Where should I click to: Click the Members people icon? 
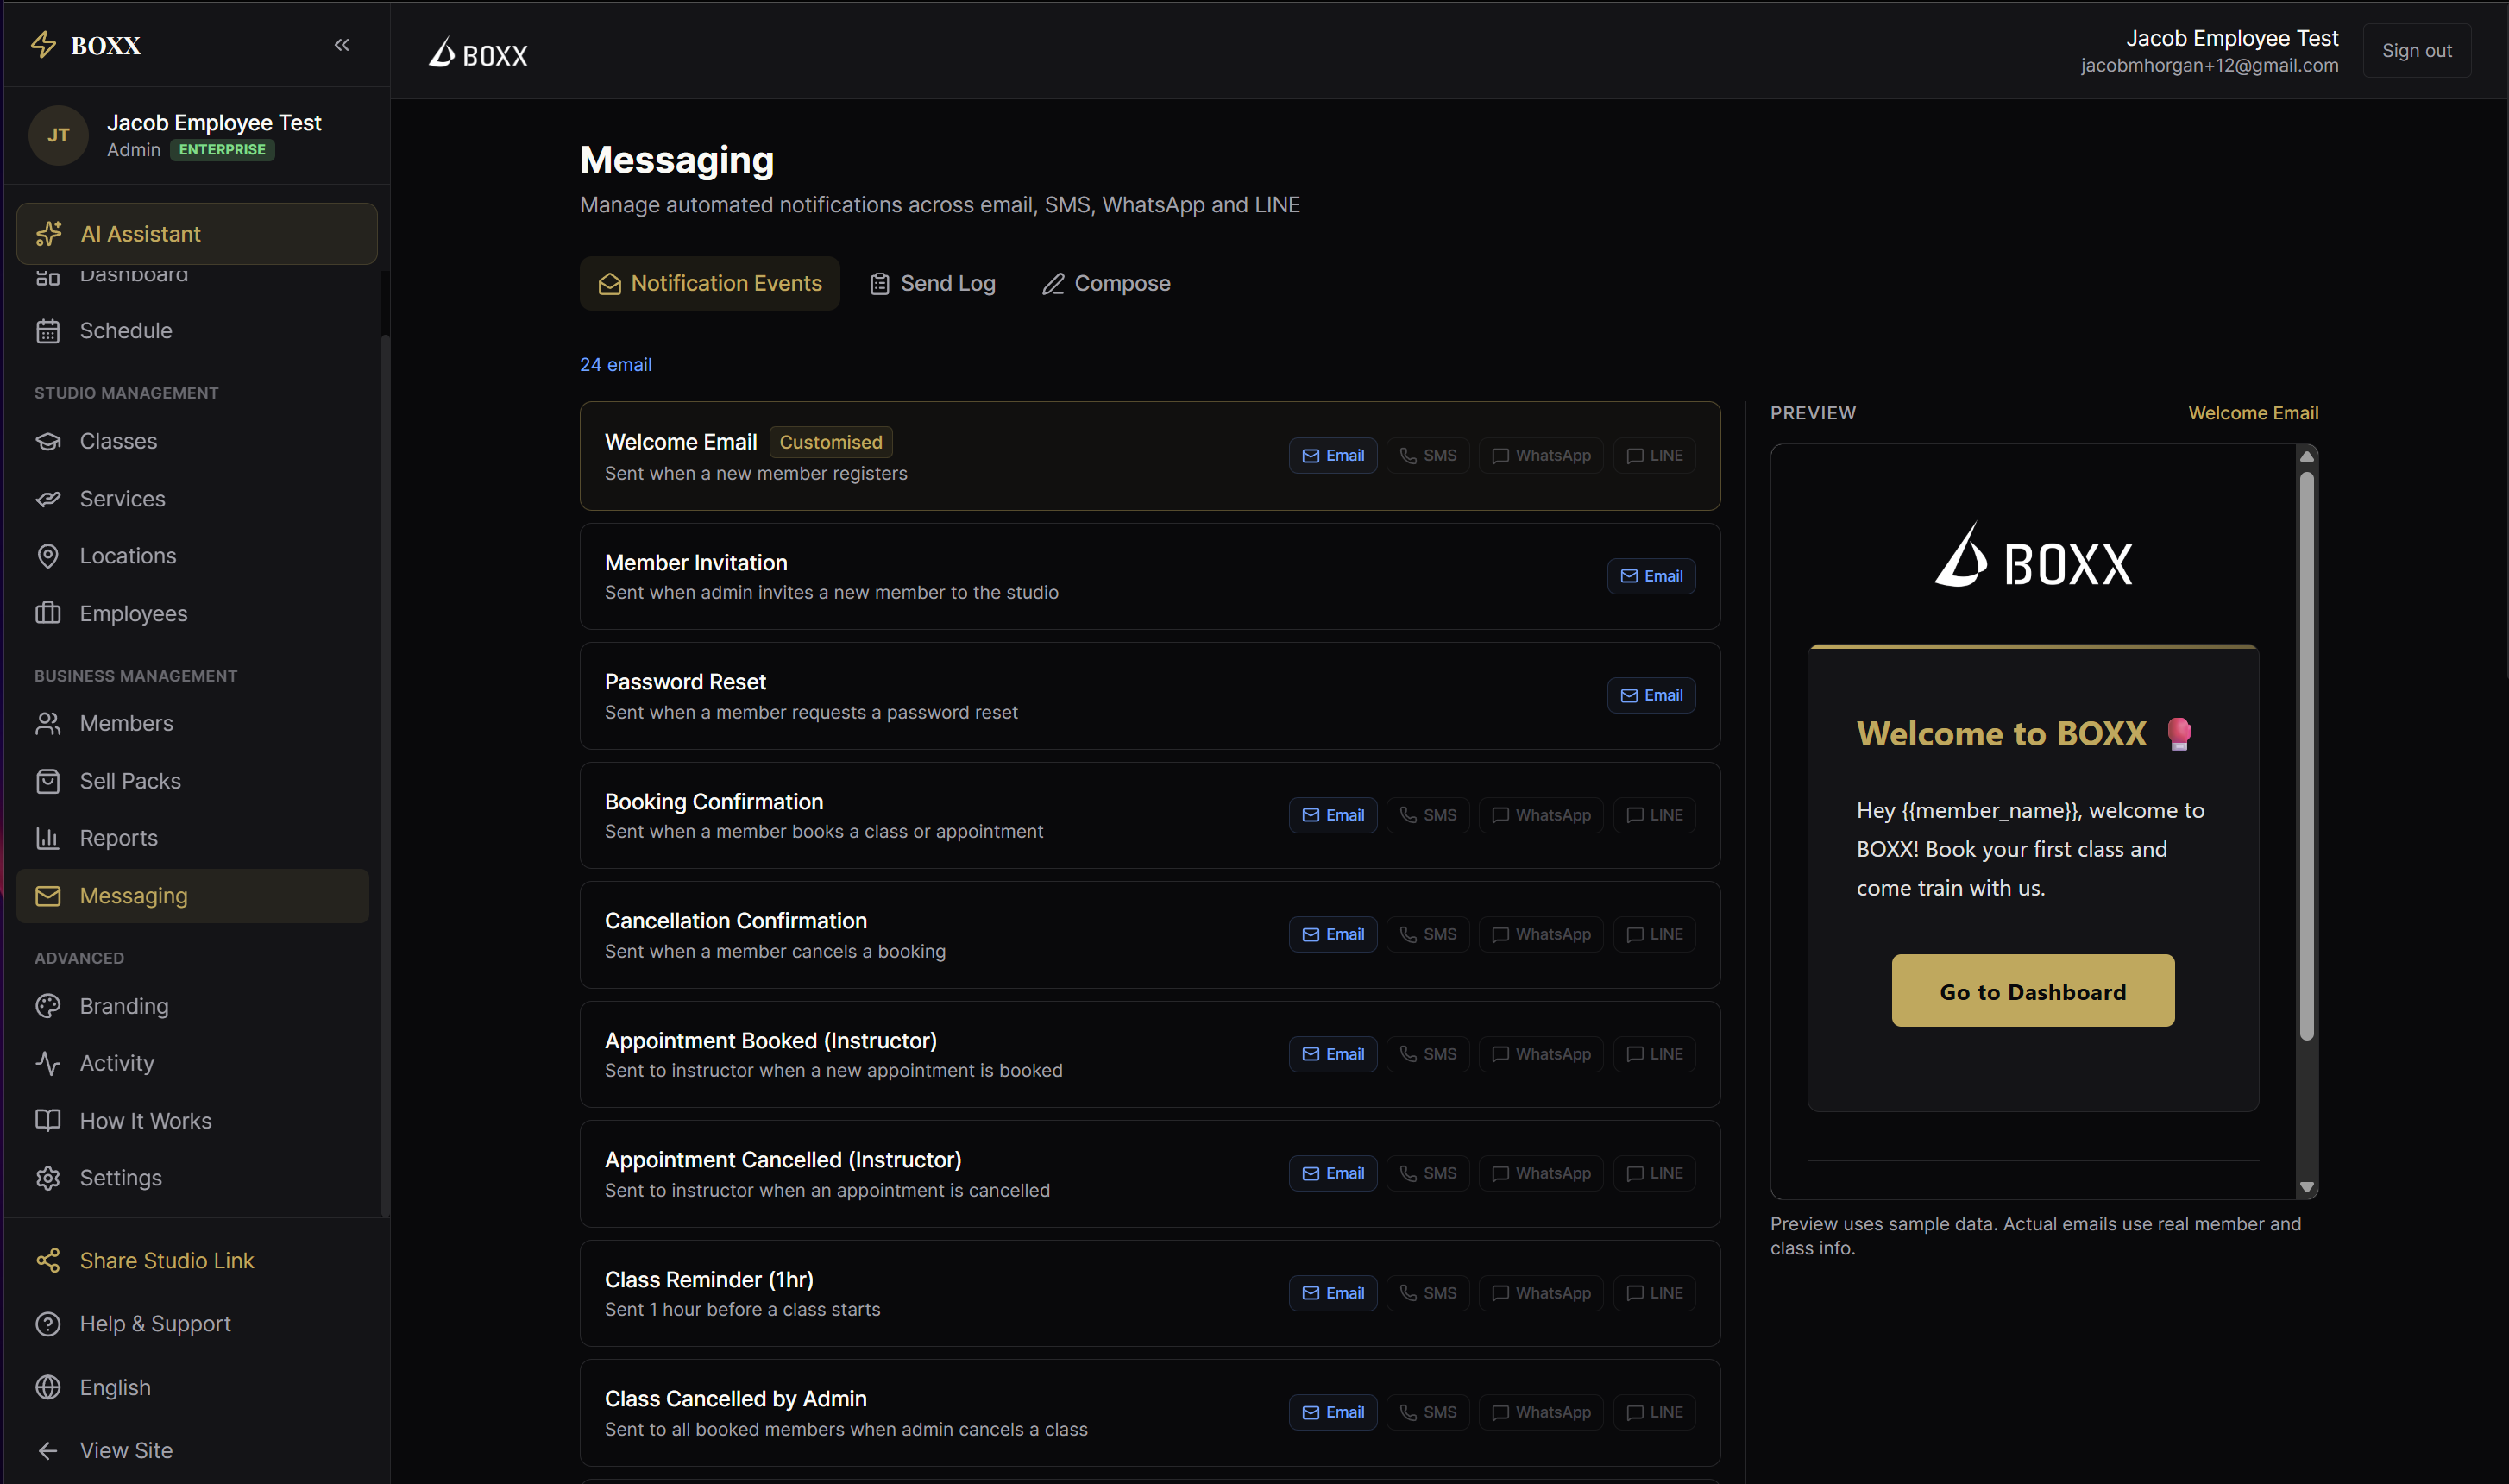click(x=48, y=723)
